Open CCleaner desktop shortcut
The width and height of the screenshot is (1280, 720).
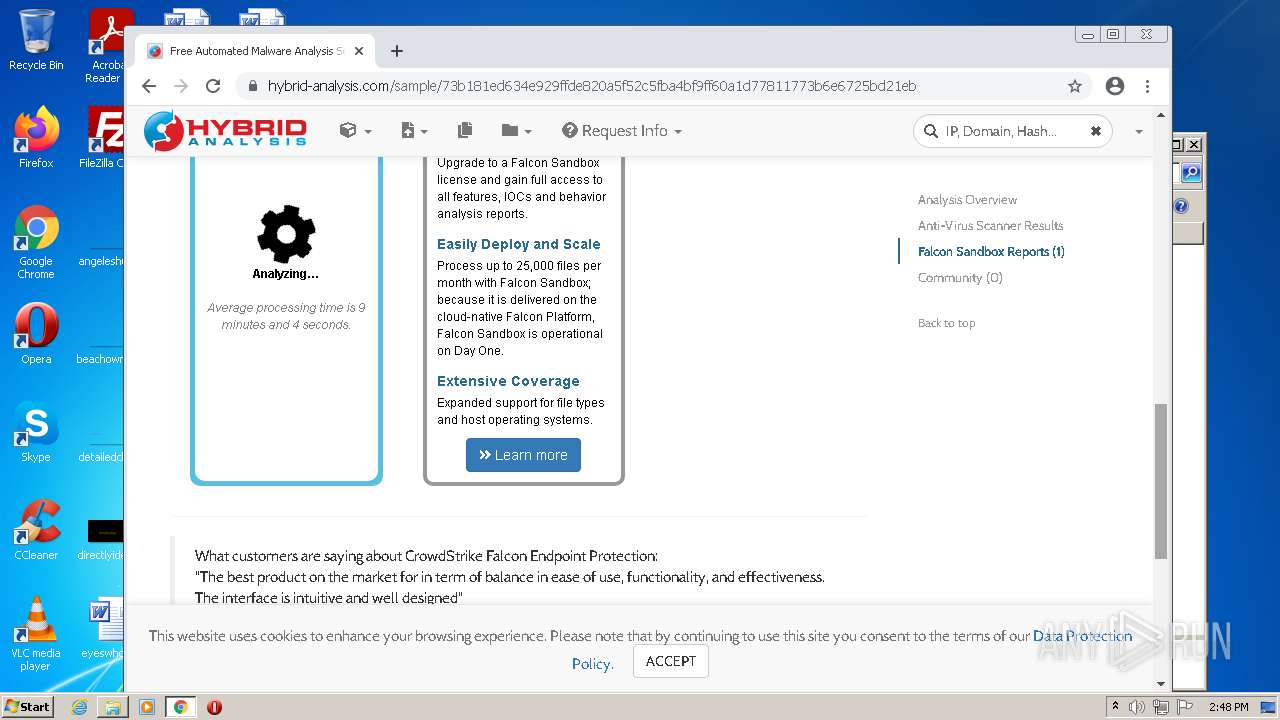pyautogui.click(x=36, y=530)
